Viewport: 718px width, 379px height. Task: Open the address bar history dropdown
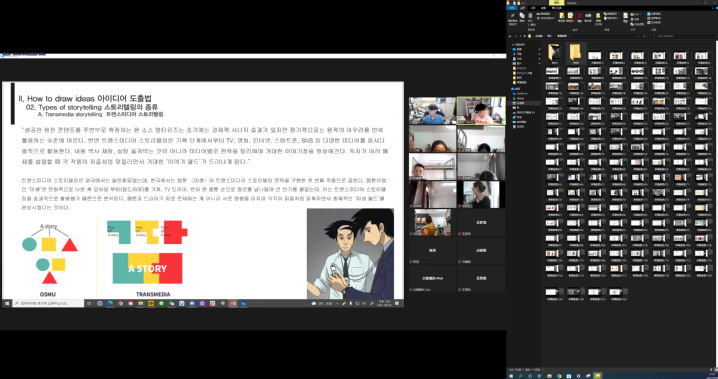point(638,36)
